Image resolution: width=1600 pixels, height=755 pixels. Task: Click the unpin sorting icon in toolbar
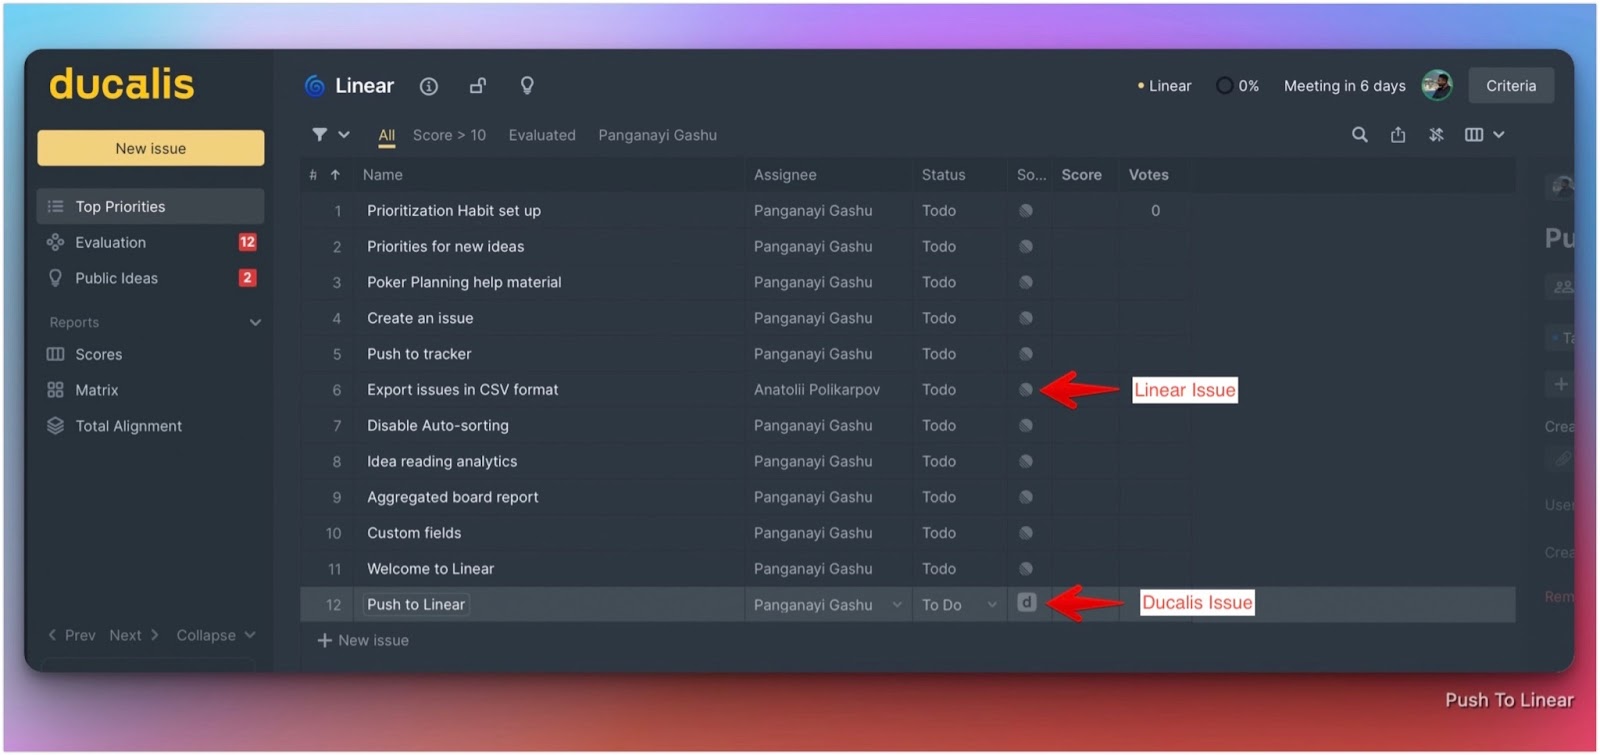1436,134
